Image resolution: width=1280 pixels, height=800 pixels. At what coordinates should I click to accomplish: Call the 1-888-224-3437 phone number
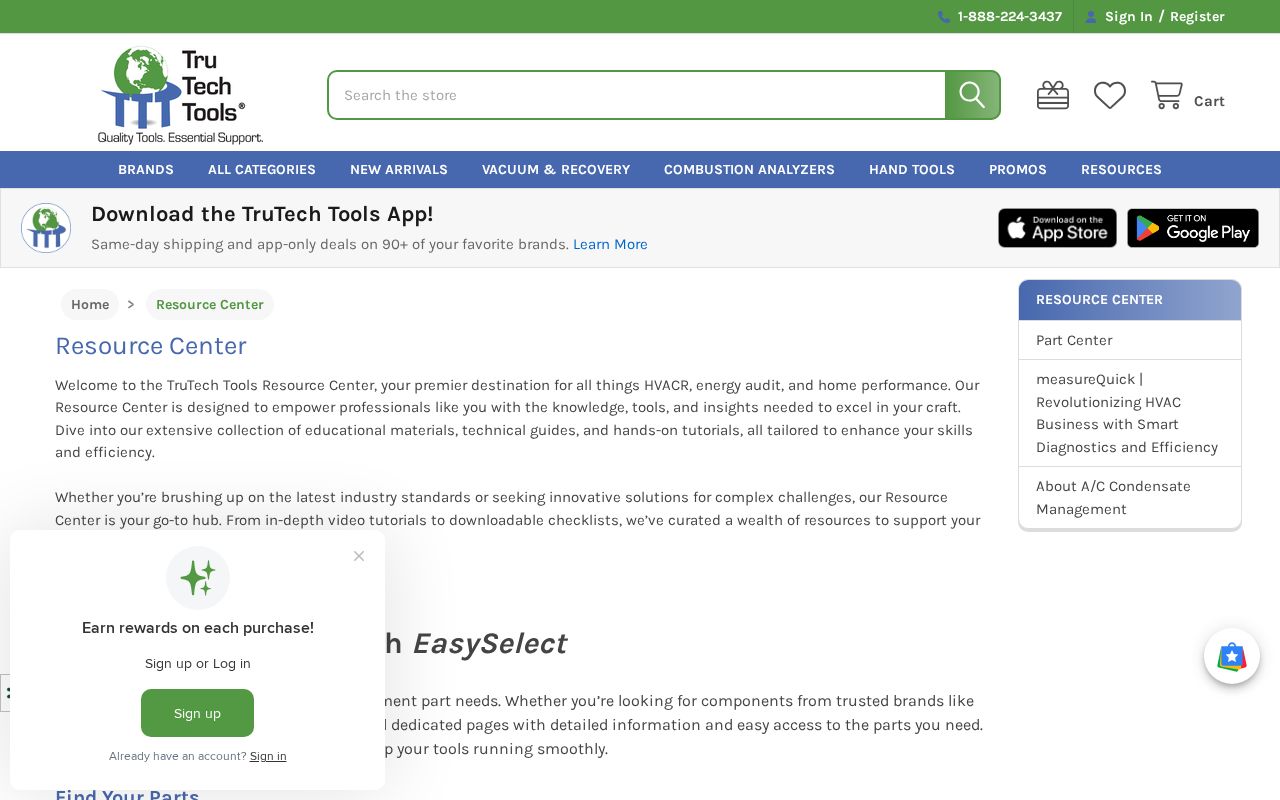1009,17
